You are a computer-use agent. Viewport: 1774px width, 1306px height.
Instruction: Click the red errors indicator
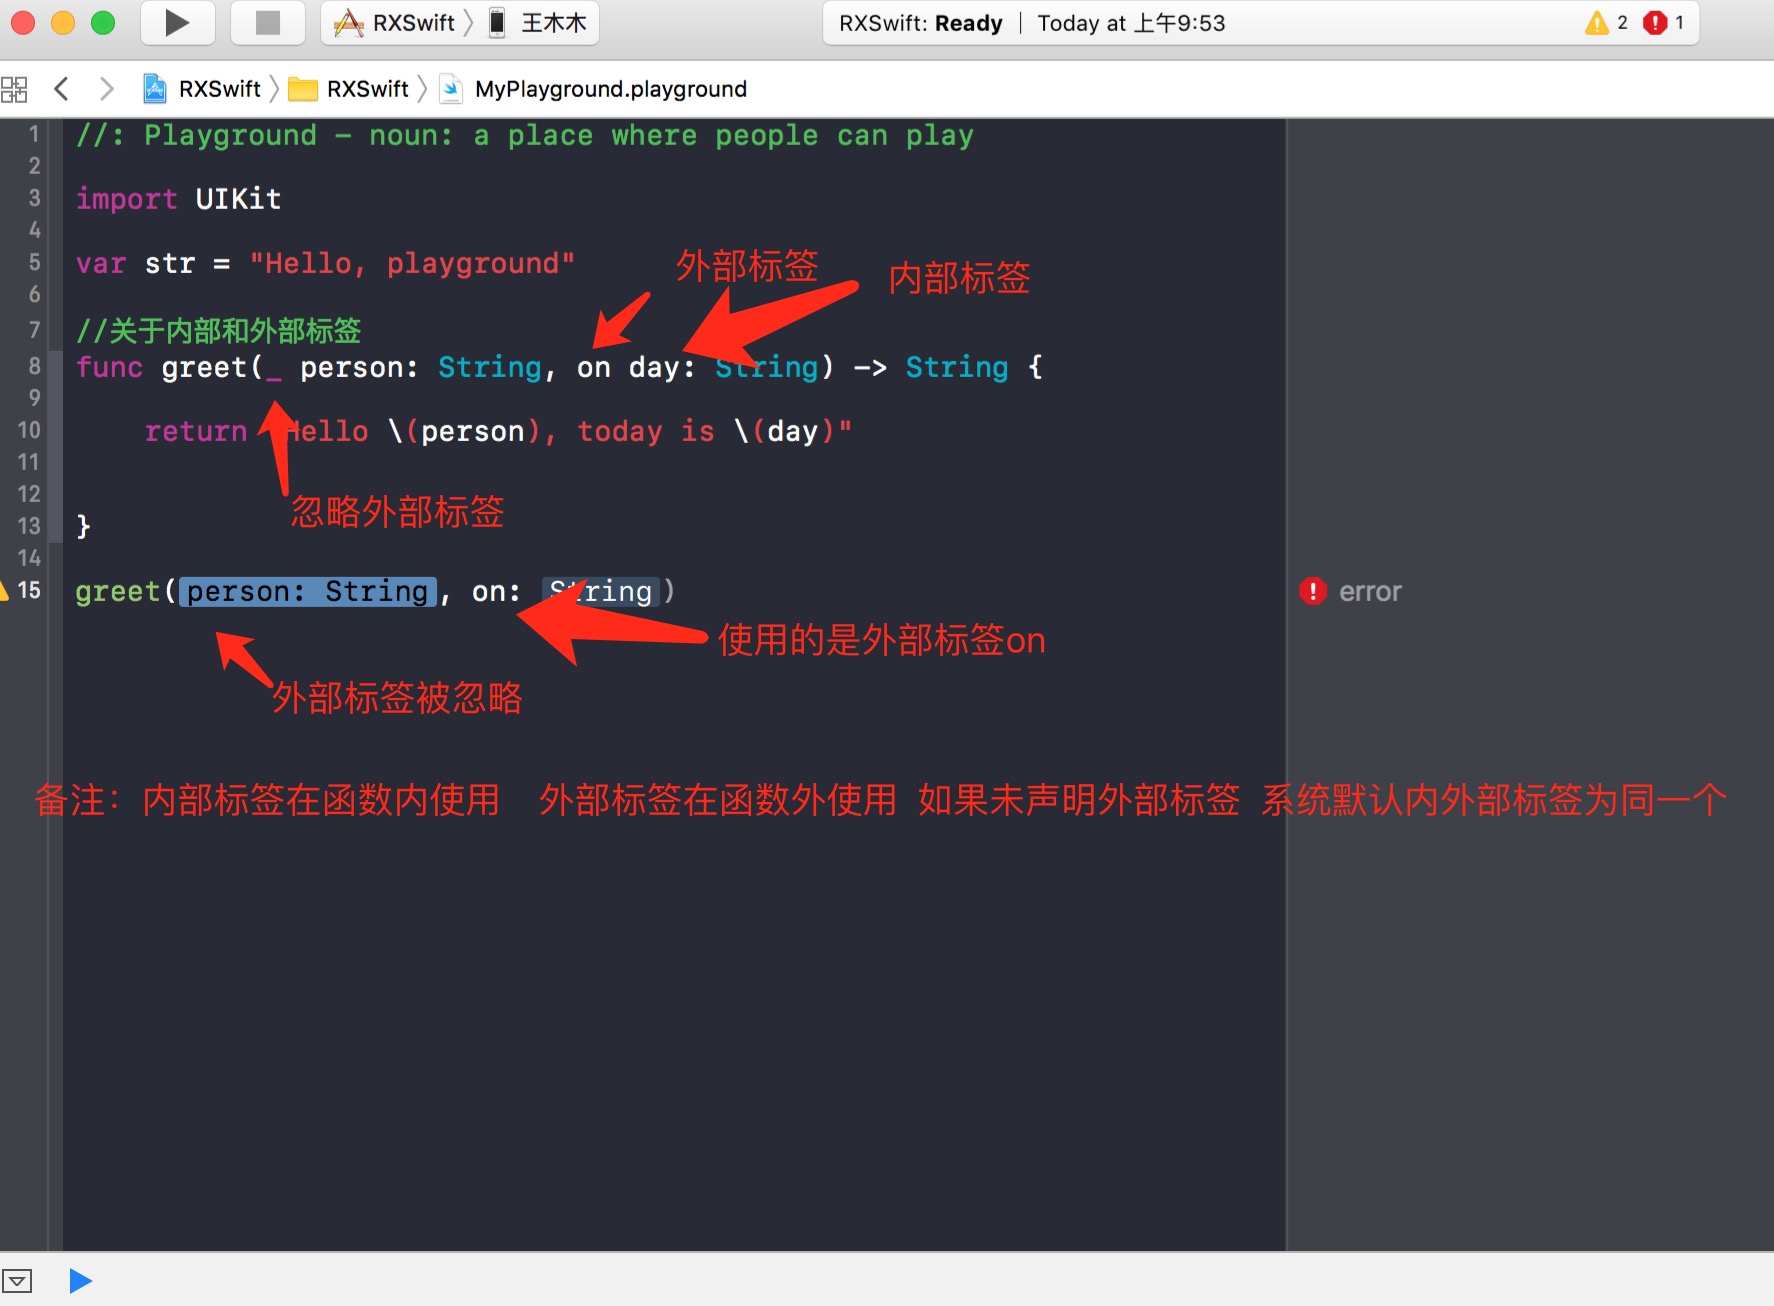(1665, 23)
